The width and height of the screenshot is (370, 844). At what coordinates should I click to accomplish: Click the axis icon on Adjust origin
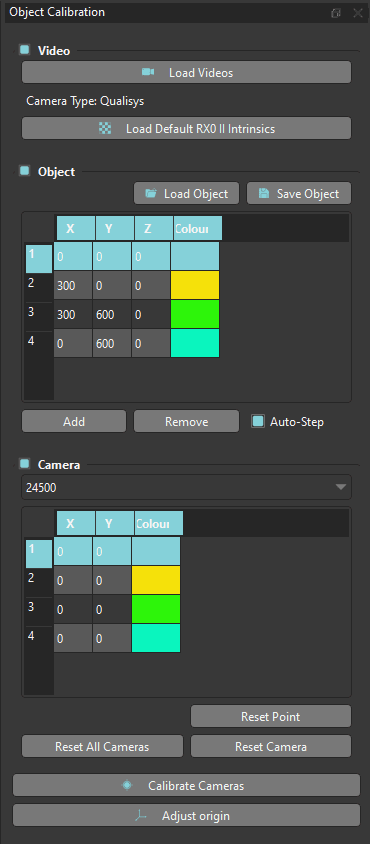point(141,815)
